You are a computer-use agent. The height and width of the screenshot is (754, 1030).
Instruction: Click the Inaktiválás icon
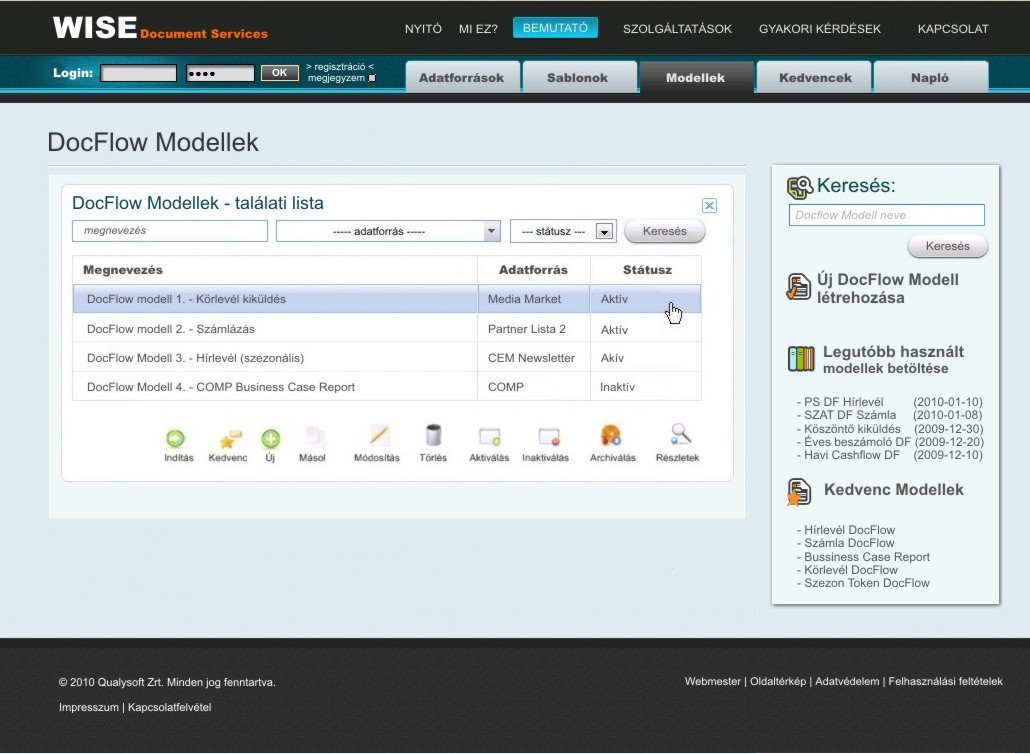(549, 437)
